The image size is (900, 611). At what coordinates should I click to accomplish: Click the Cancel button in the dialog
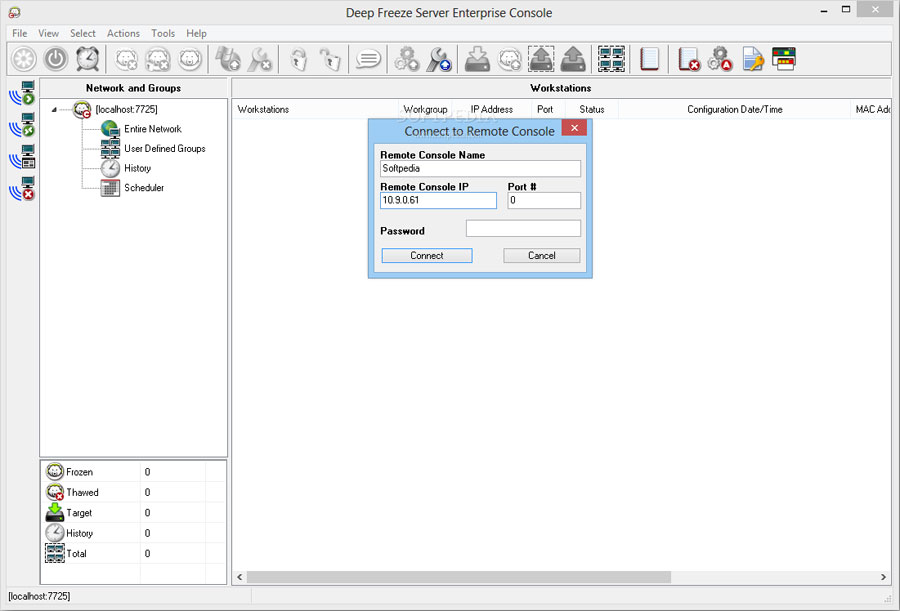click(541, 256)
